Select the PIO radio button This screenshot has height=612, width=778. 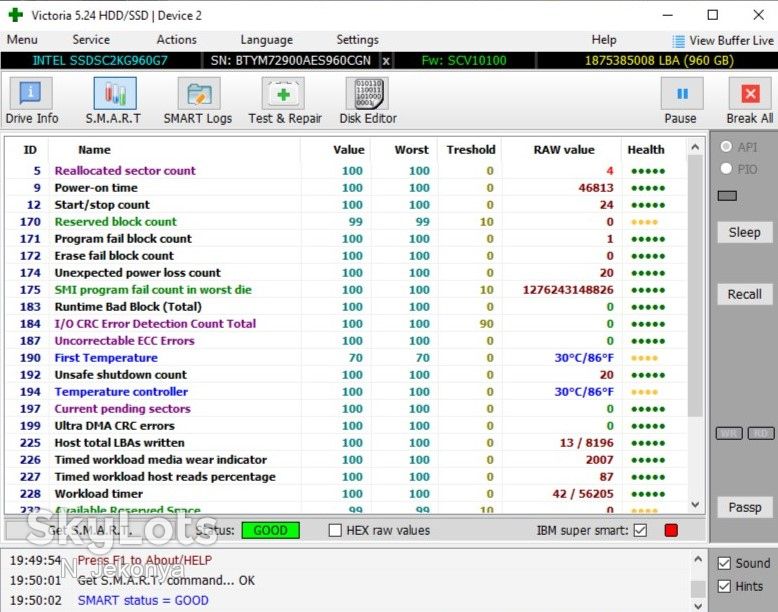(x=726, y=169)
